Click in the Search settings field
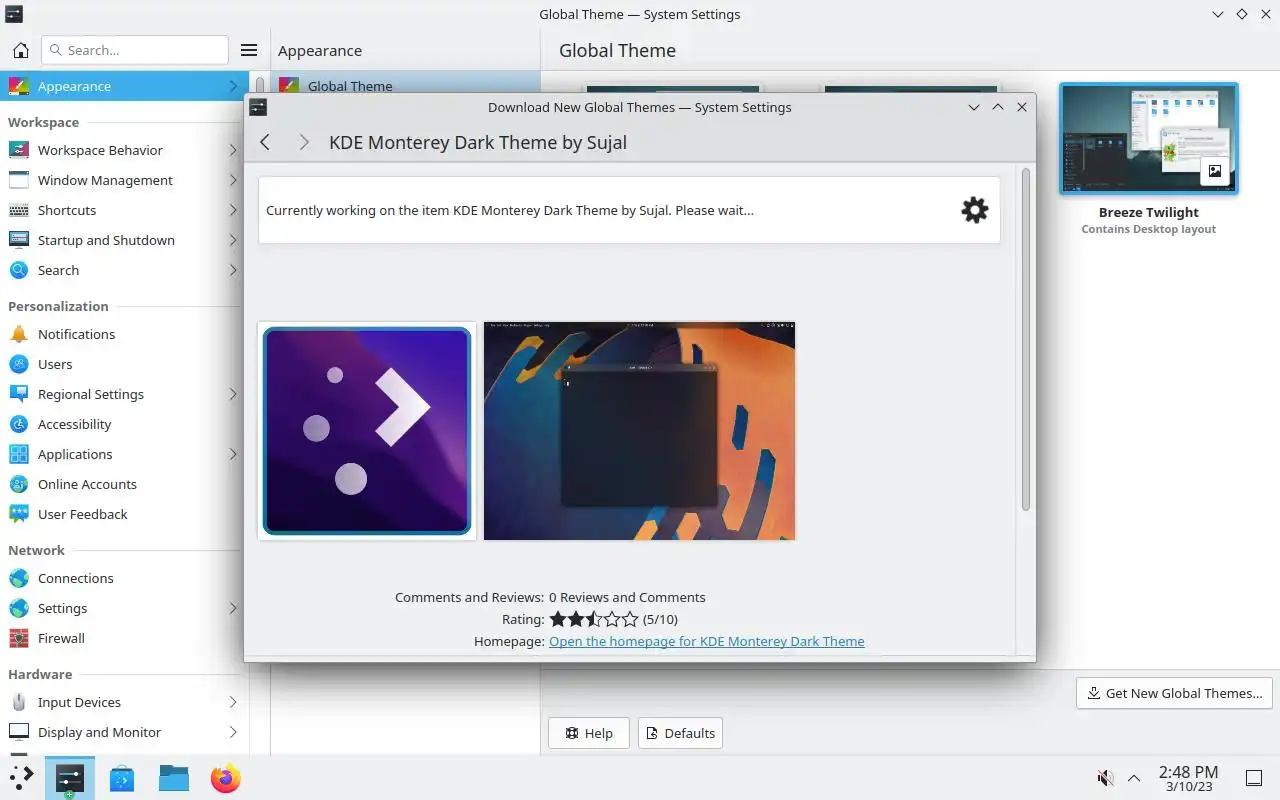The width and height of the screenshot is (1280, 800). tap(135, 50)
